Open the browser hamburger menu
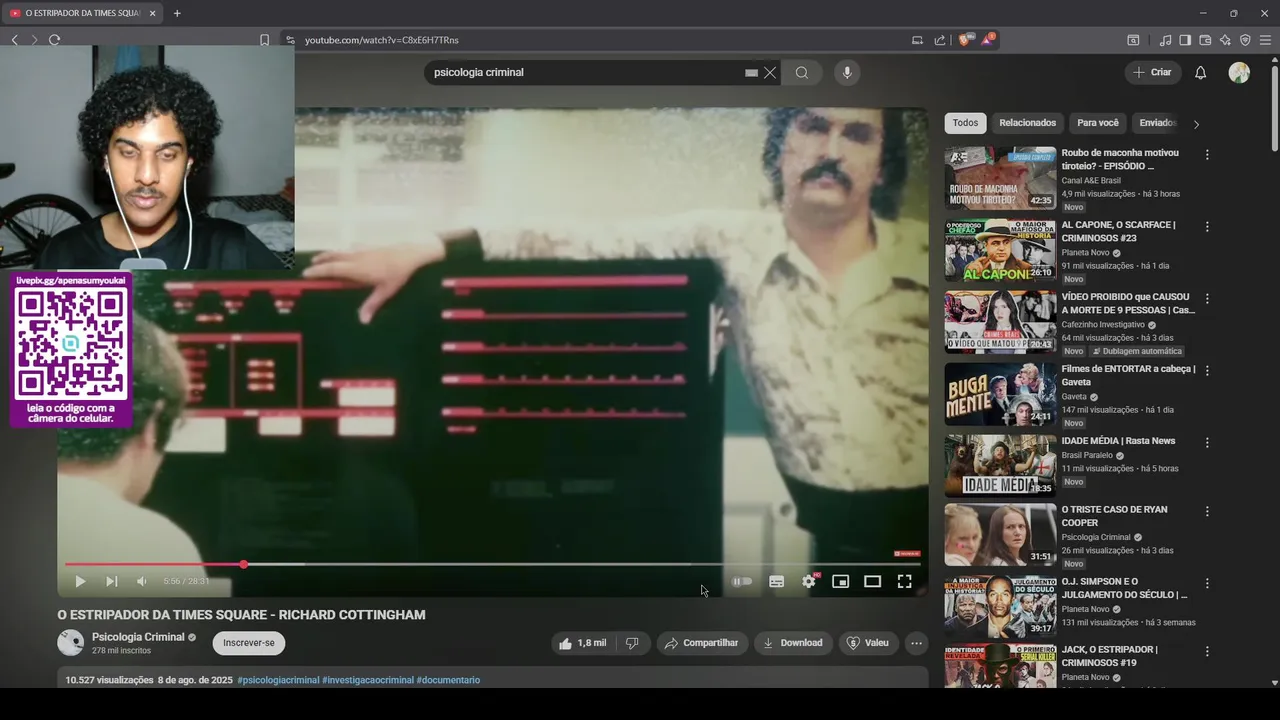This screenshot has height=720, width=1280. coord(1266,40)
